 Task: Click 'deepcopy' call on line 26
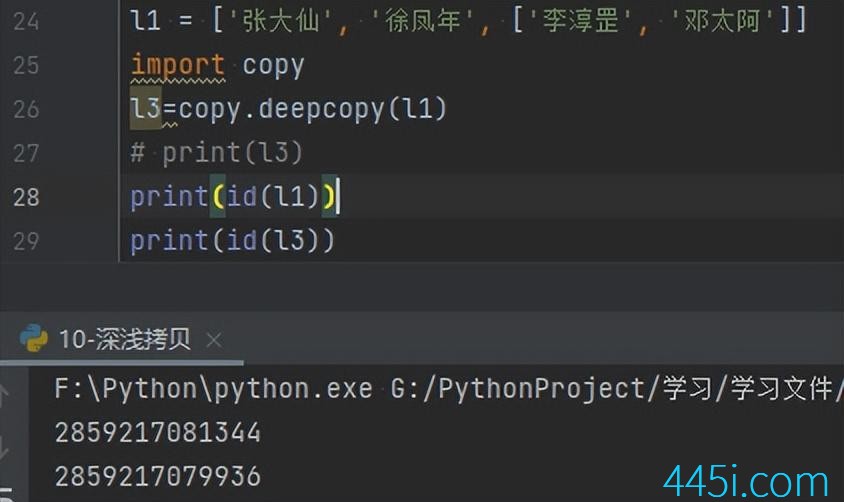[x=321, y=109]
